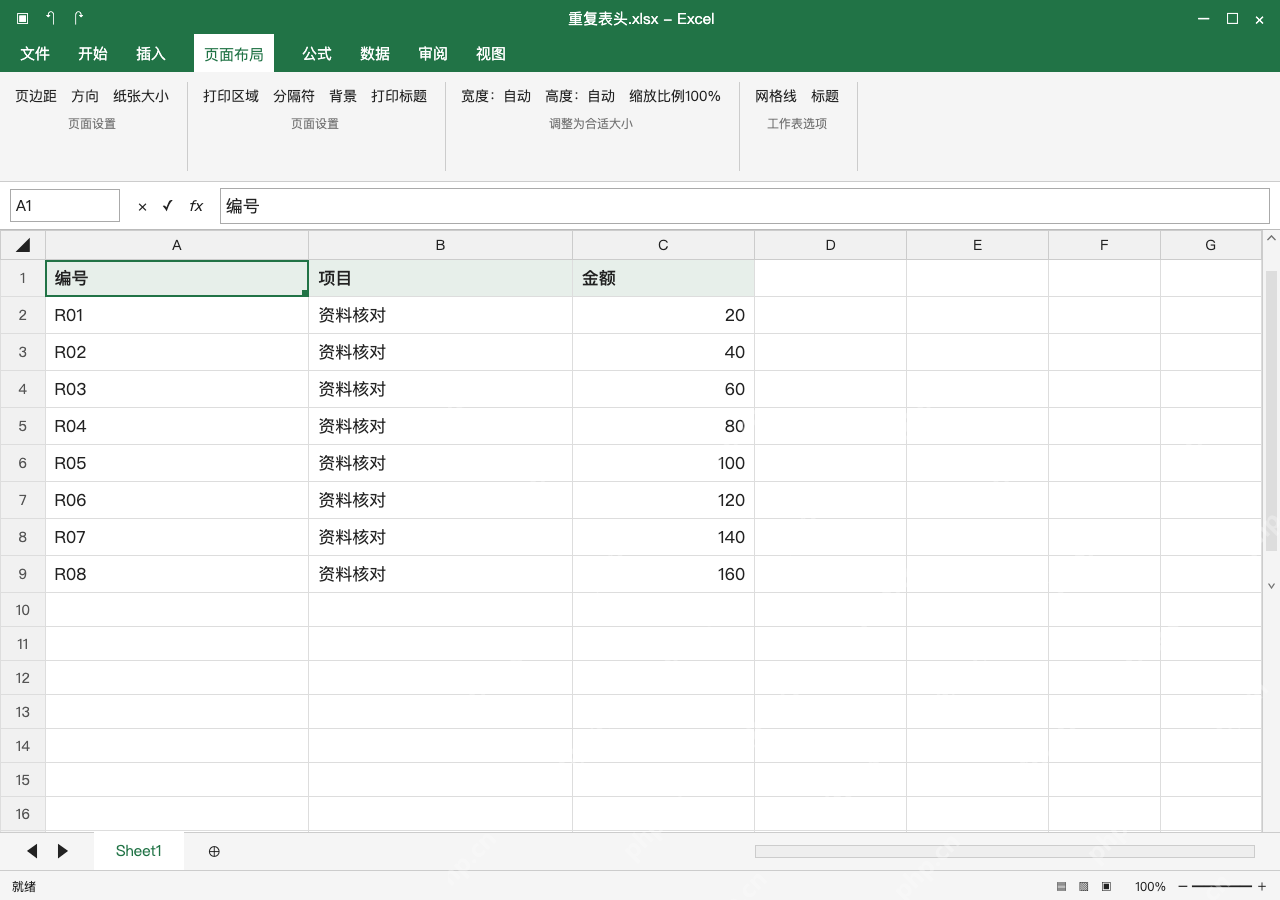The width and height of the screenshot is (1280, 900).
Task: Switch to the 公式 ribbon tab
Action: click(317, 54)
